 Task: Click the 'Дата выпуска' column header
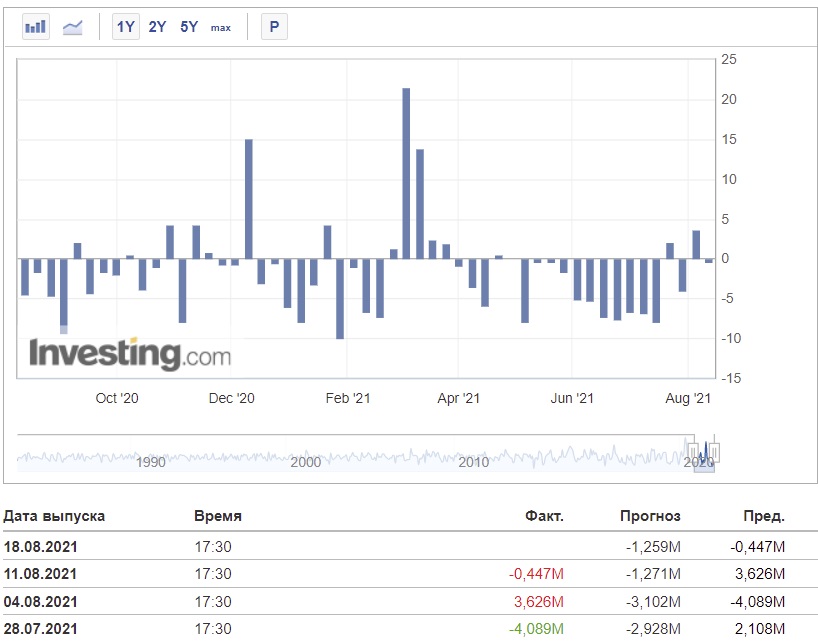(x=54, y=516)
